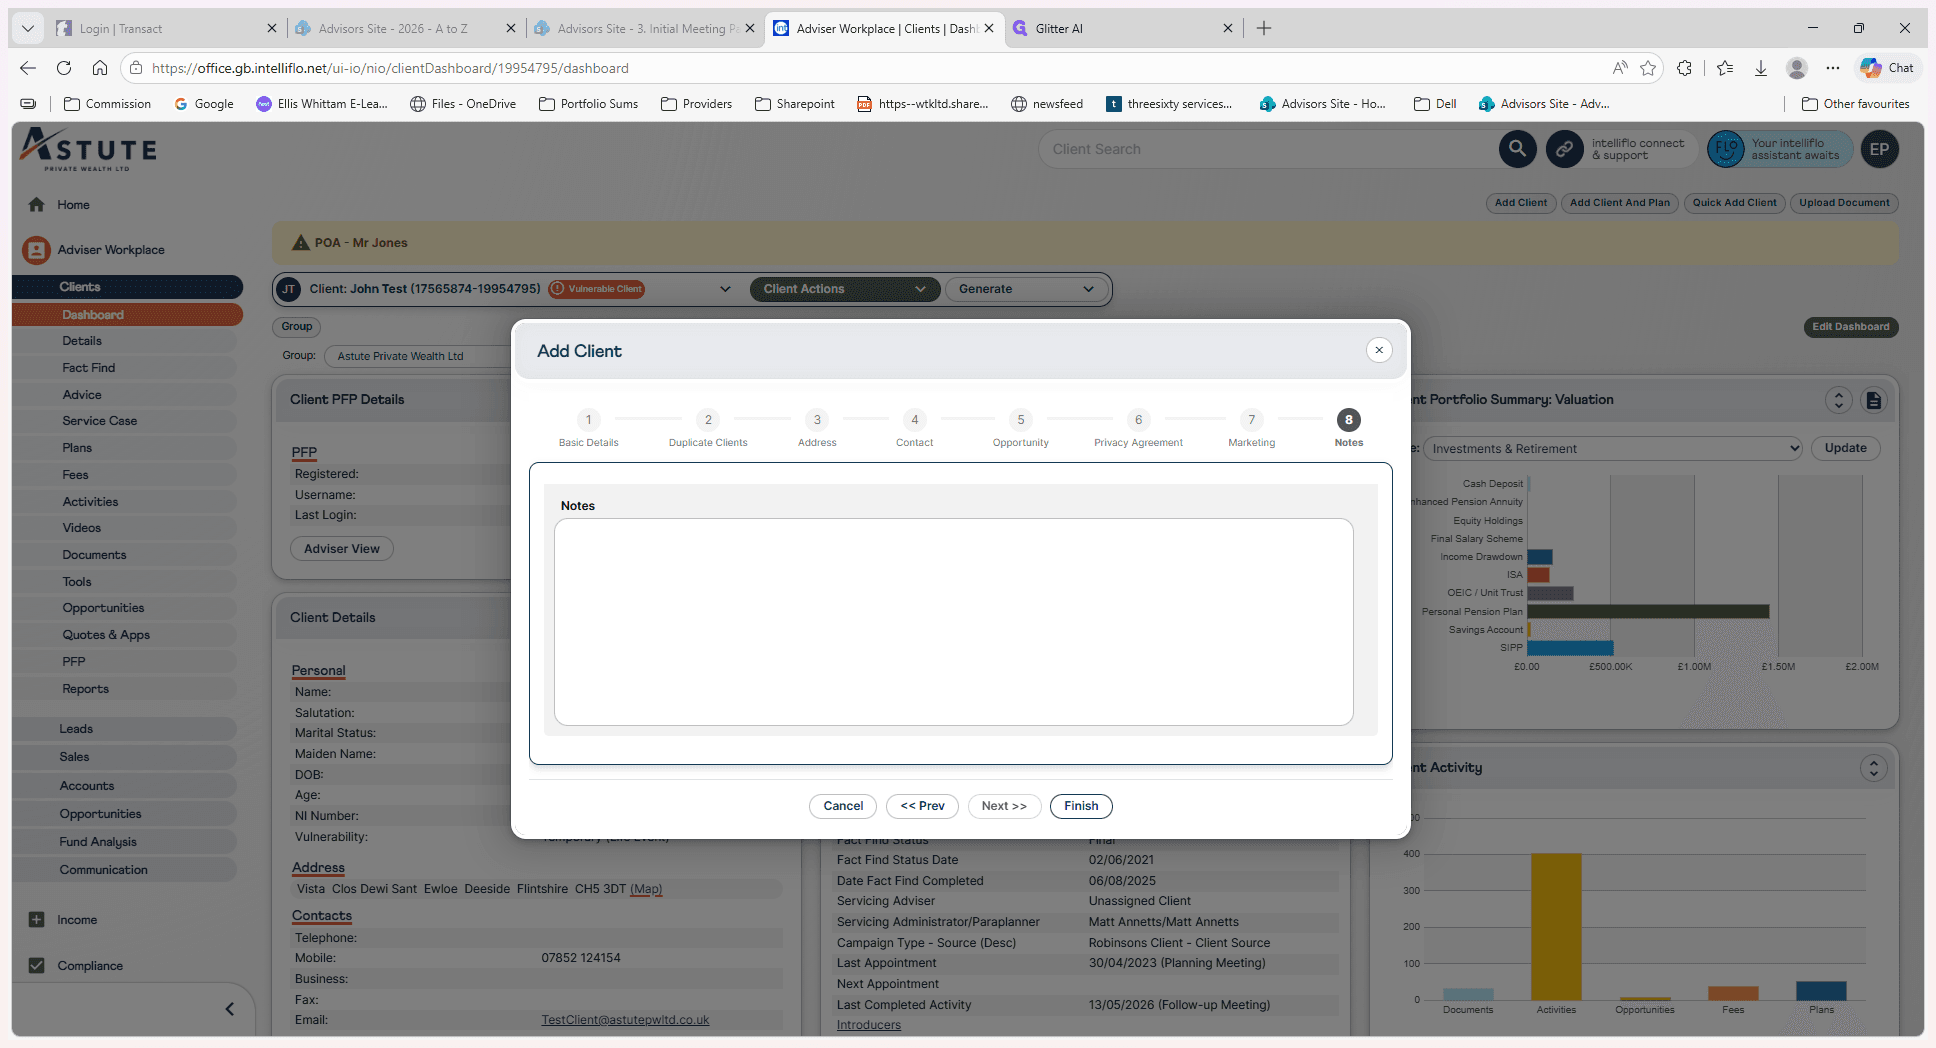Click the Cancel button in dialog

coord(843,806)
